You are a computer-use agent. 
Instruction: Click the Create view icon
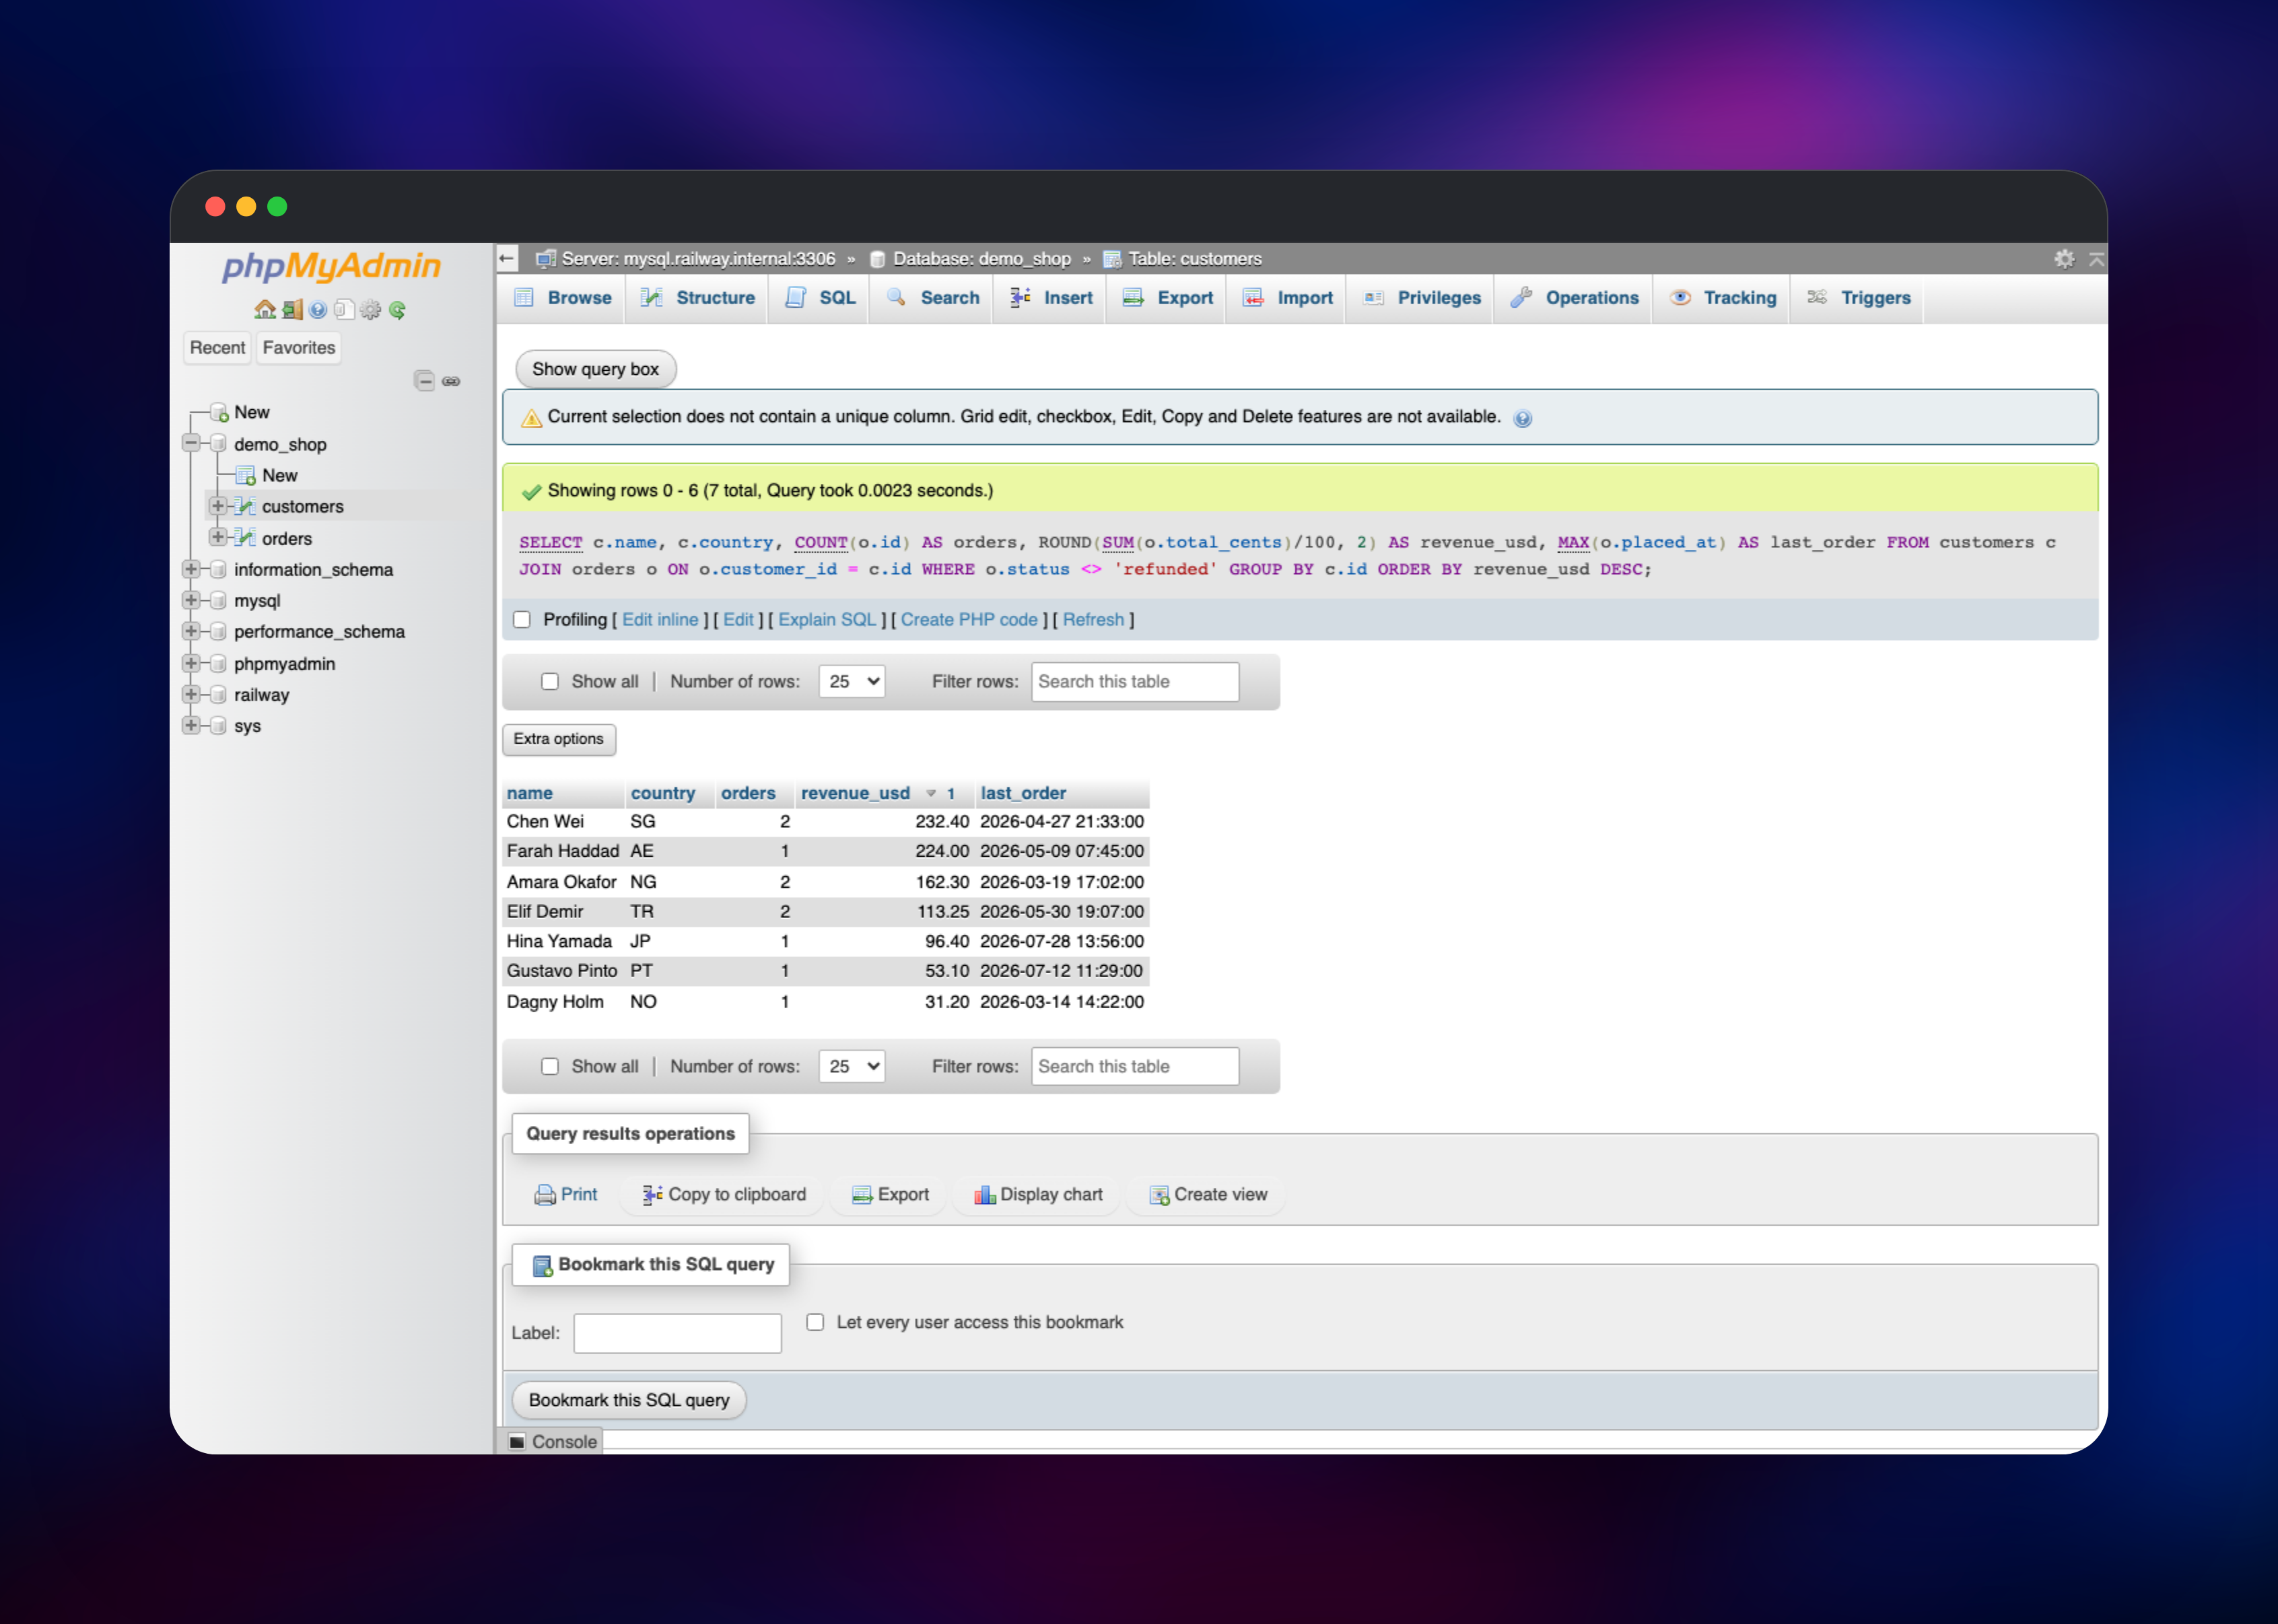tap(1159, 1195)
